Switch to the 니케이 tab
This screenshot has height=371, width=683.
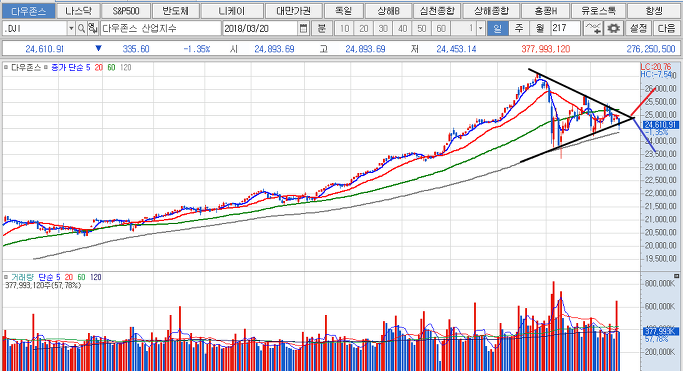(x=232, y=11)
